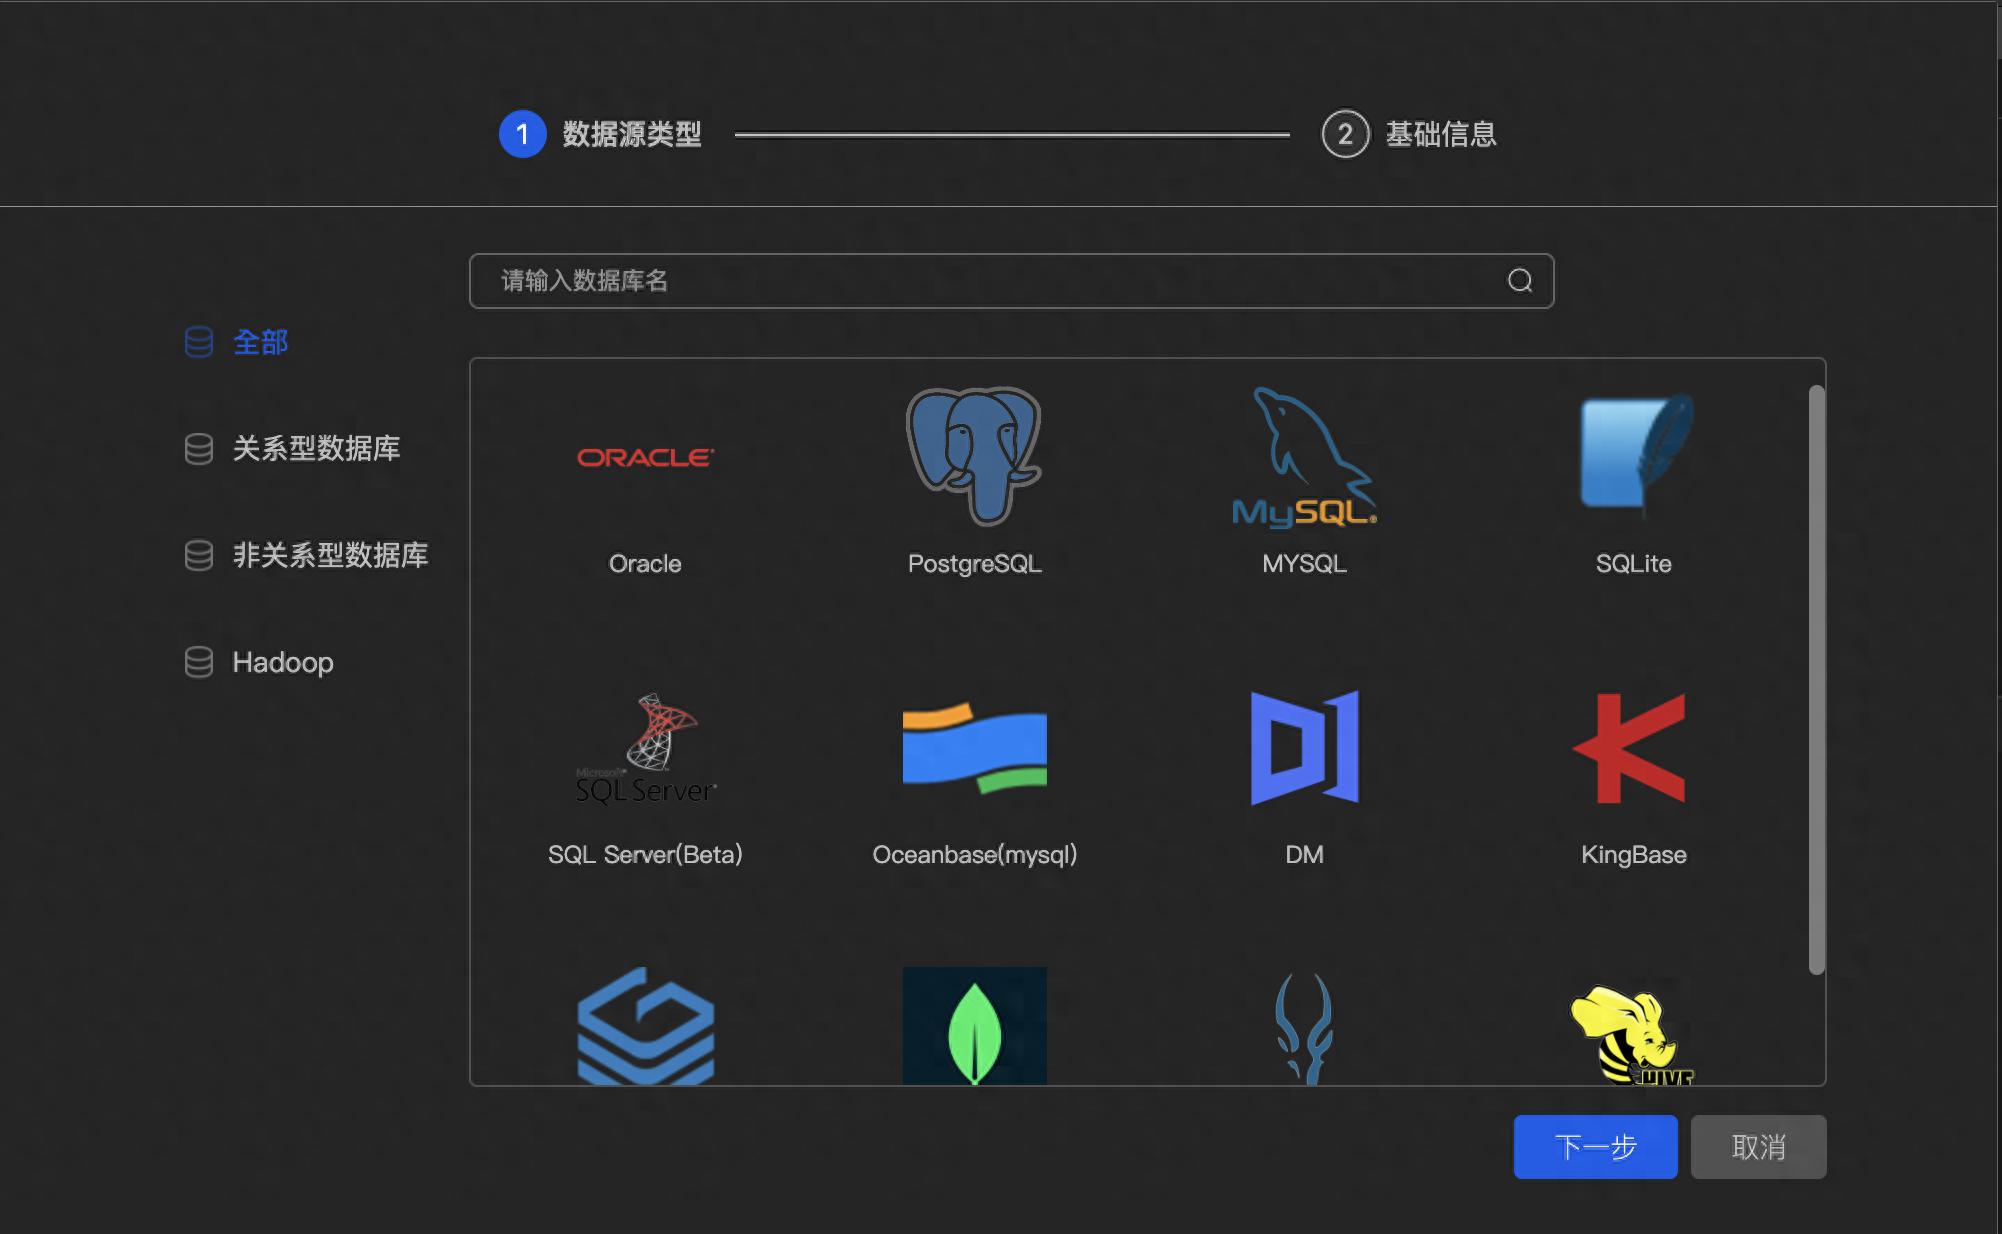Click the database icon beside 非关系型数据库

pyautogui.click(x=199, y=555)
